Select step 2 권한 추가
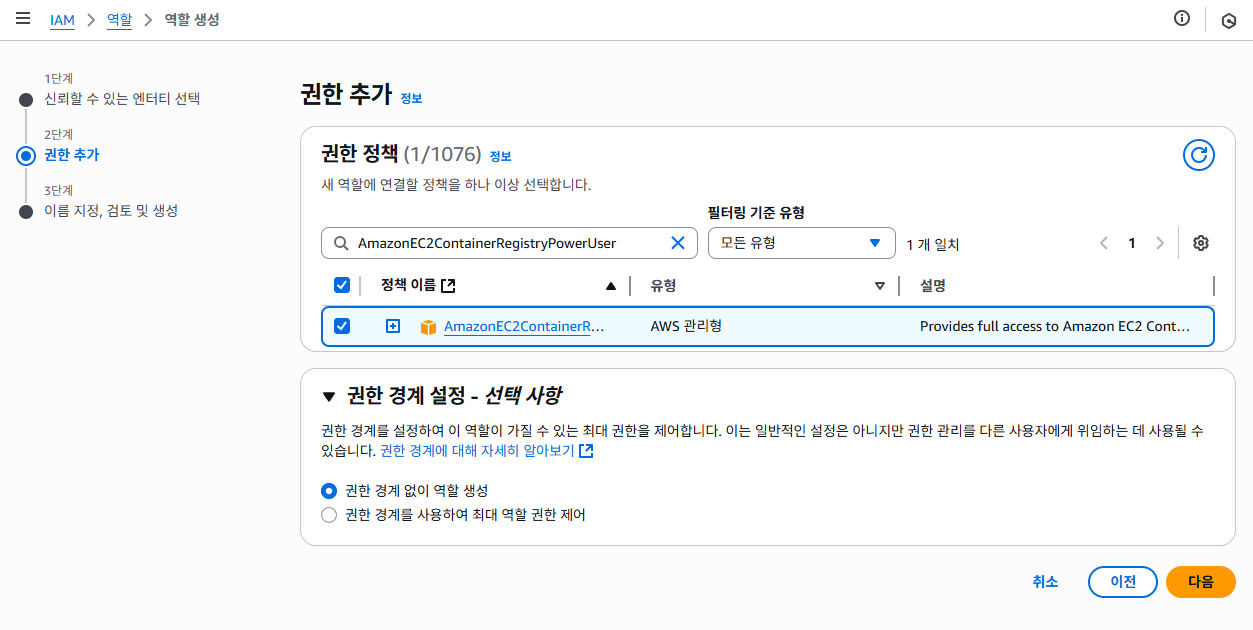1253x630 pixels. [x=72, y=155]
